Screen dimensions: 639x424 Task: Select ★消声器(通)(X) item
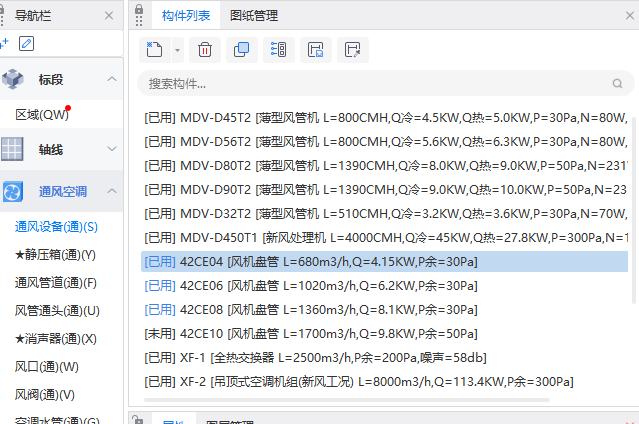click(55, 338)
